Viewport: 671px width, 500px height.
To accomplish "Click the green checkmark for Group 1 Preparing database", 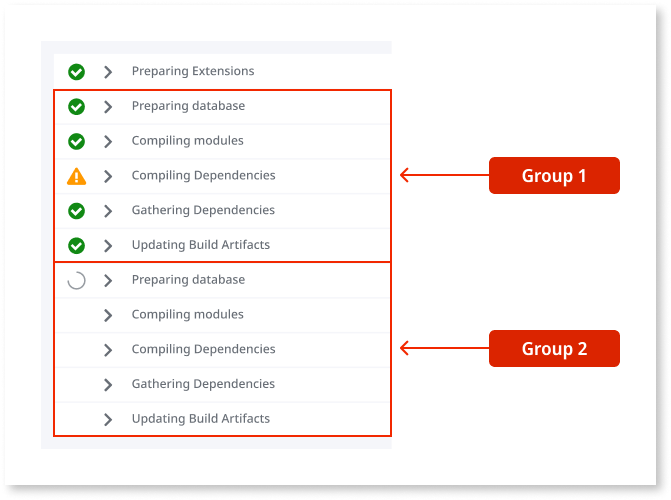I will click(x=76, y=107).
